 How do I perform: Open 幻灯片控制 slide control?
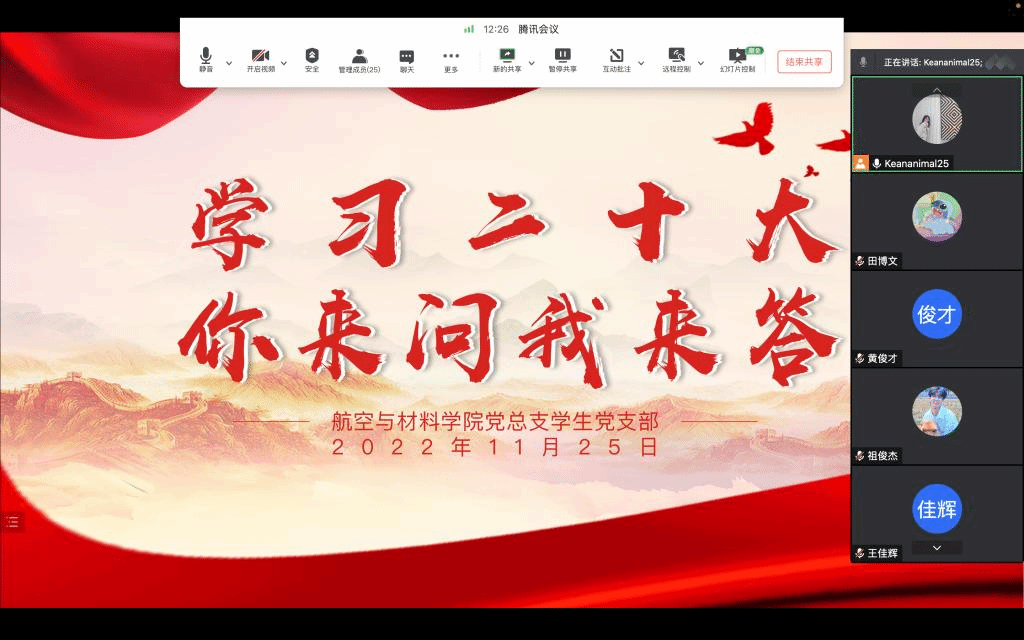click(x=738, y=60)
